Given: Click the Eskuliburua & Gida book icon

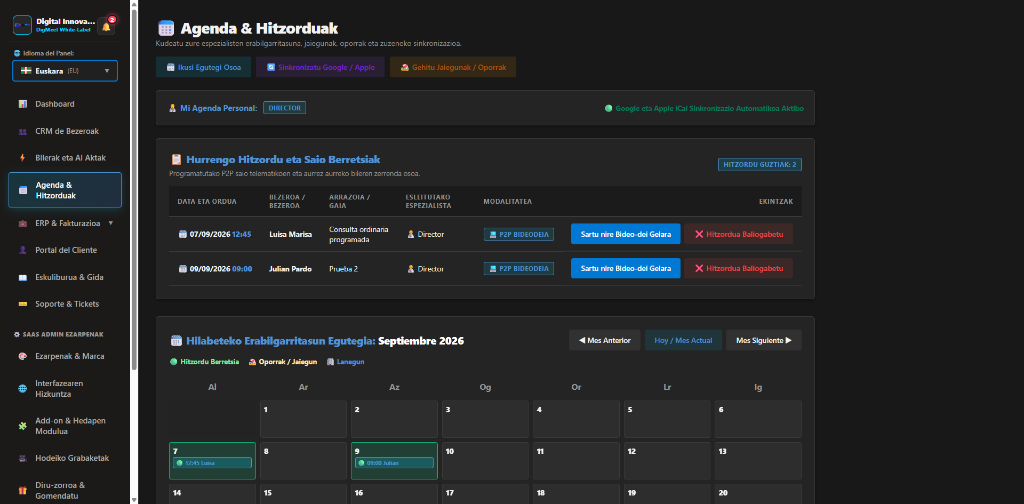Looking at the screenshot, I should [x=23, y=277].
